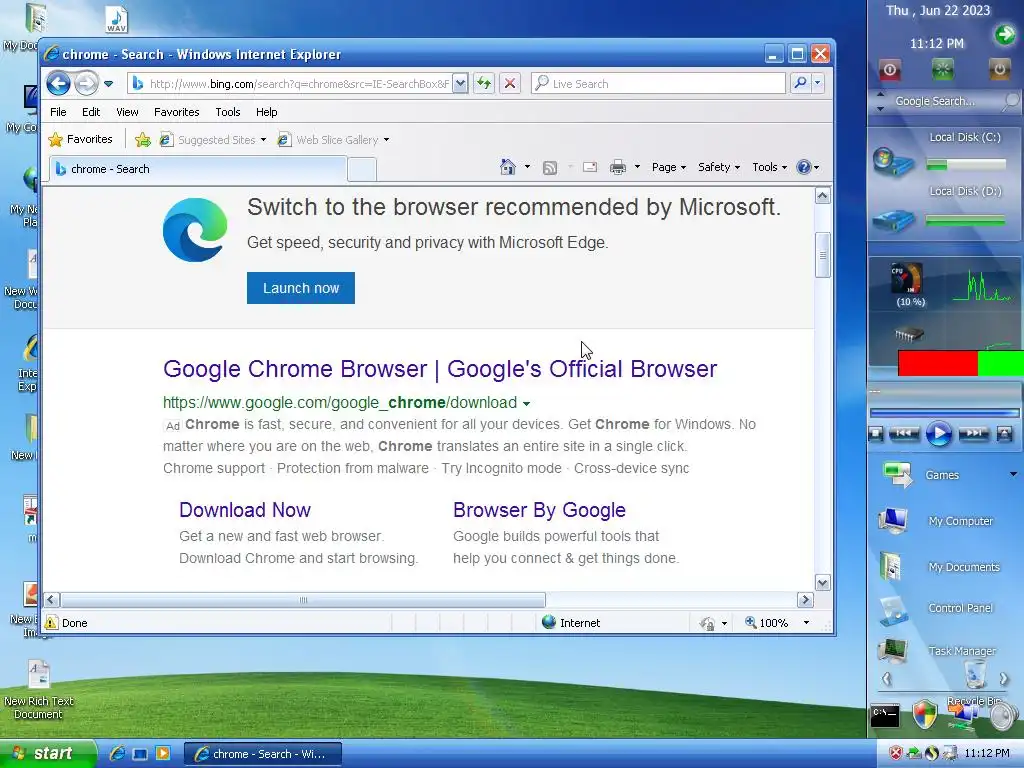Click the Live Search input box

[658, 84]
